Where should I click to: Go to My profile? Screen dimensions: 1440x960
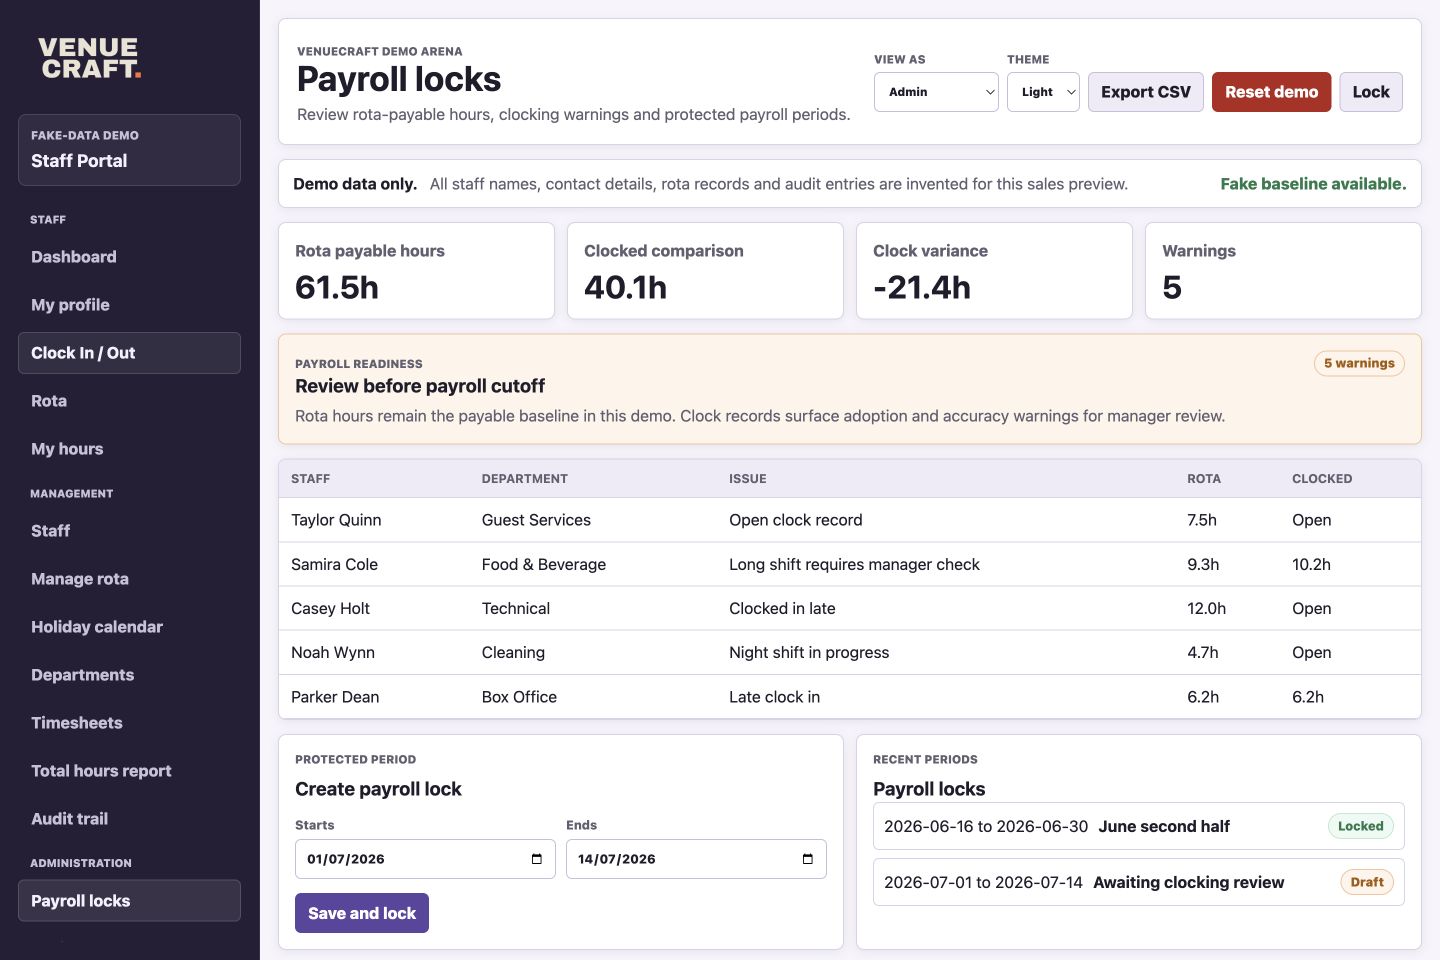click(x=129, y=305)
